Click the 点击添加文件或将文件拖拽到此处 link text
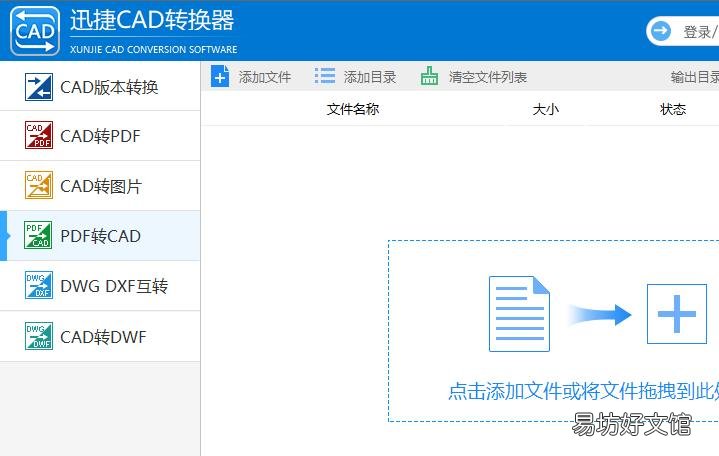719x456 pixels. point(583,391)
